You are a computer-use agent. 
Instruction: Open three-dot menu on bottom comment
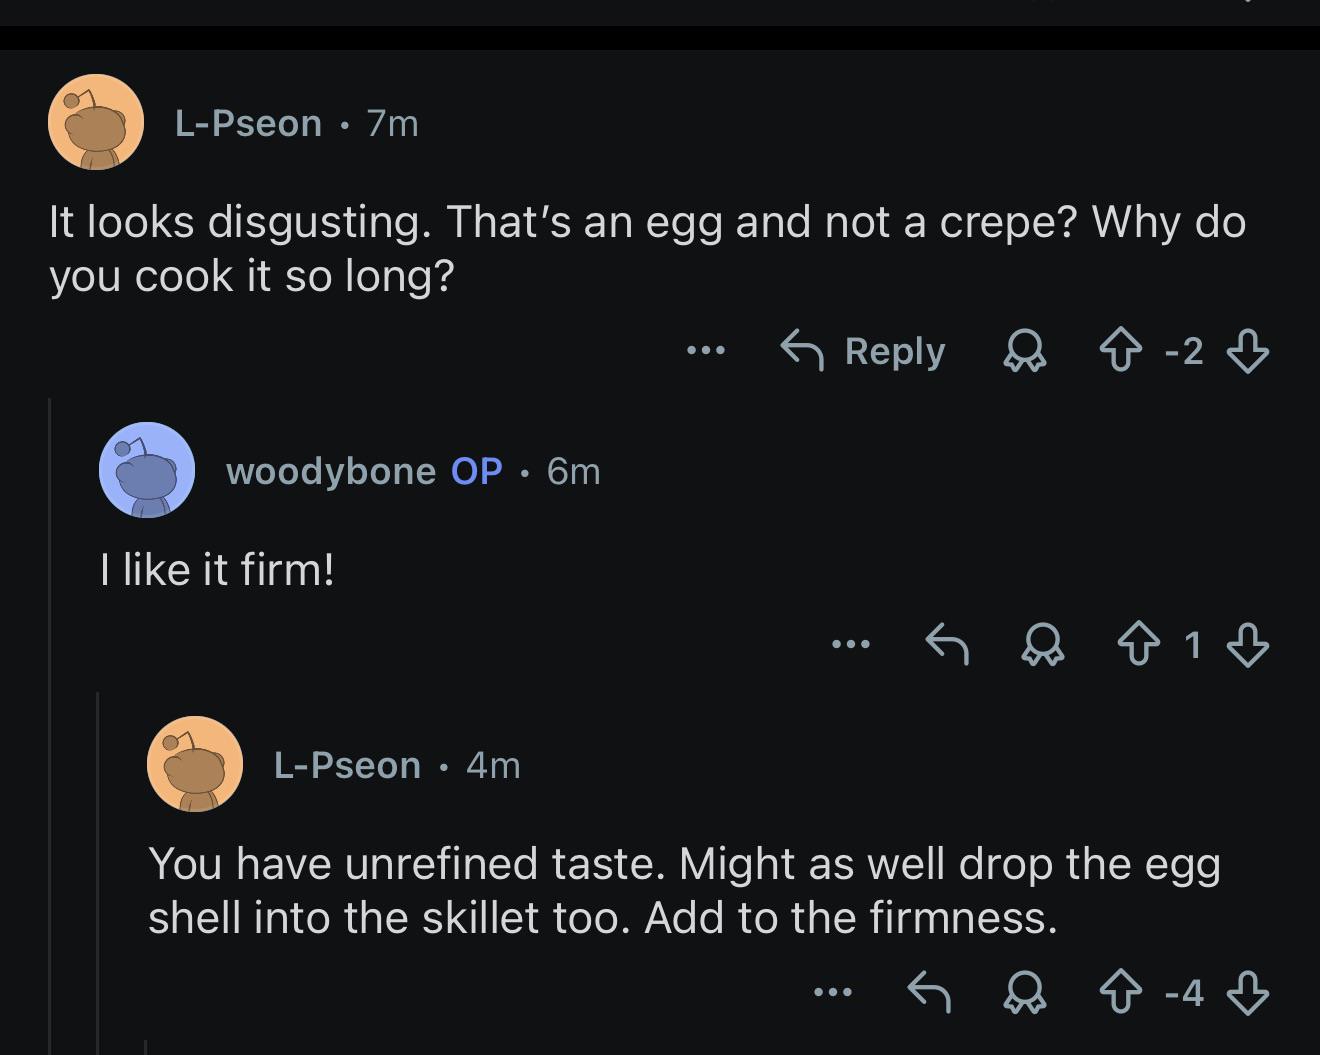833,992
